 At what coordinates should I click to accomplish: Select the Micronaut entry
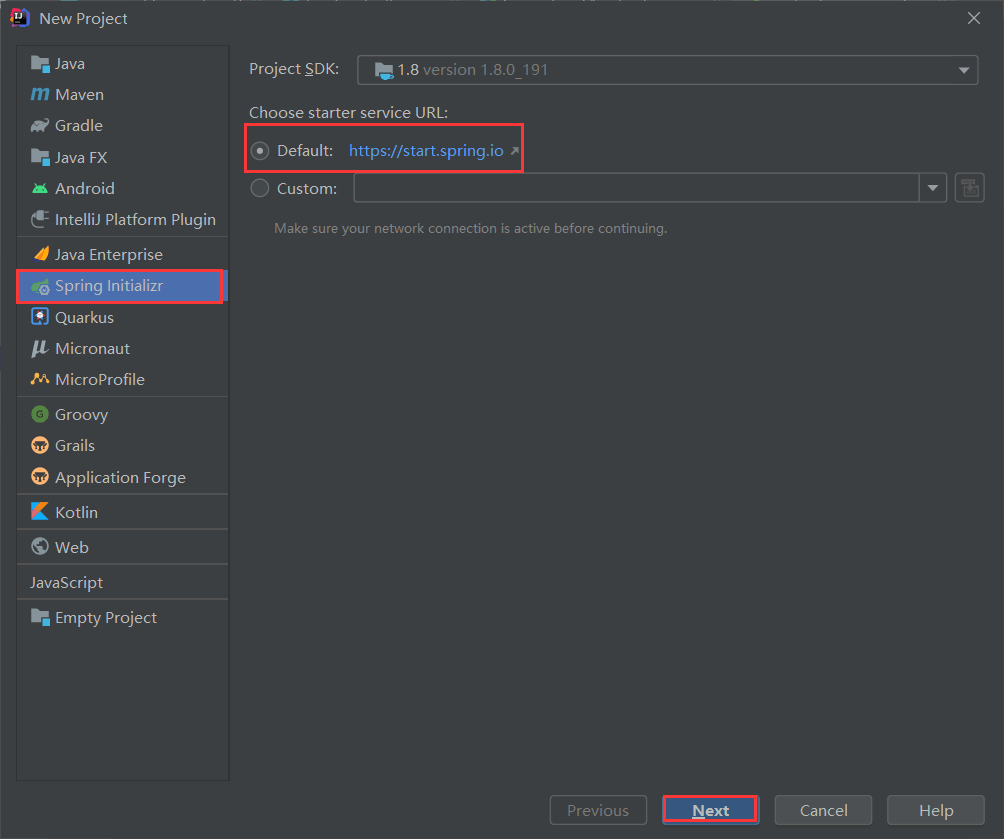[x=122, y=348]
